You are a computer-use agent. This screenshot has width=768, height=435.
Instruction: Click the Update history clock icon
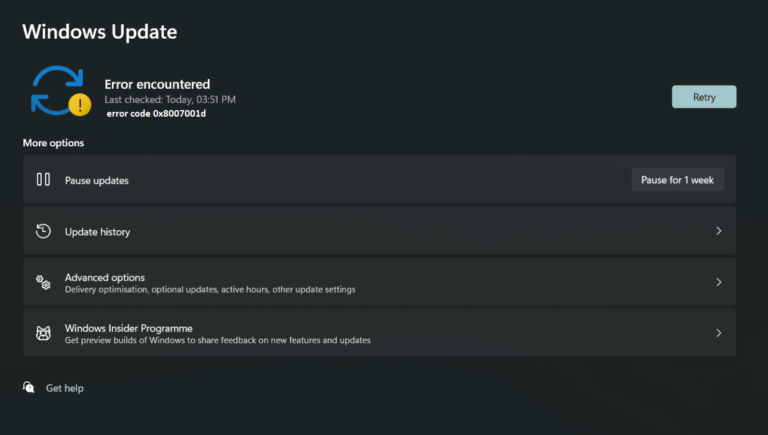(x=43, y=231)
